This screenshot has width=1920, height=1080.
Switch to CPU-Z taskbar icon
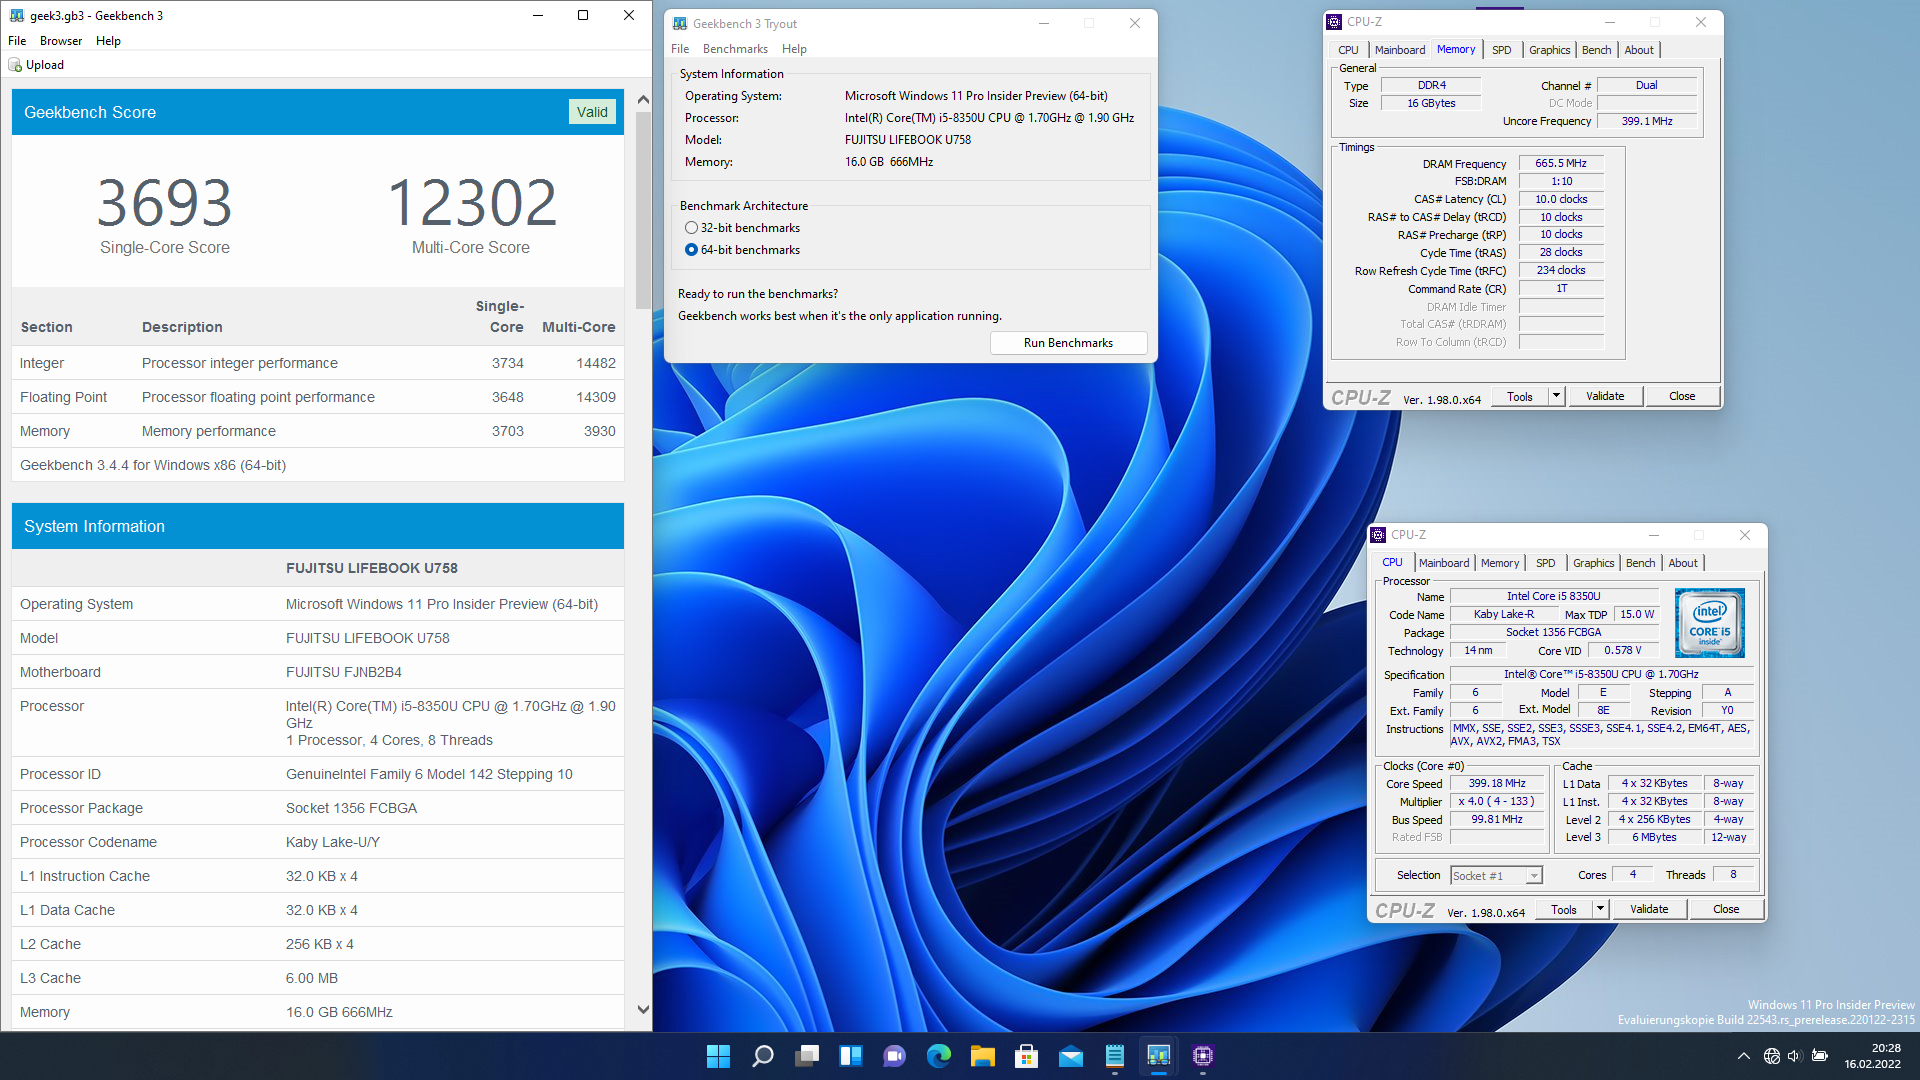click(x=1203, y=1056)
